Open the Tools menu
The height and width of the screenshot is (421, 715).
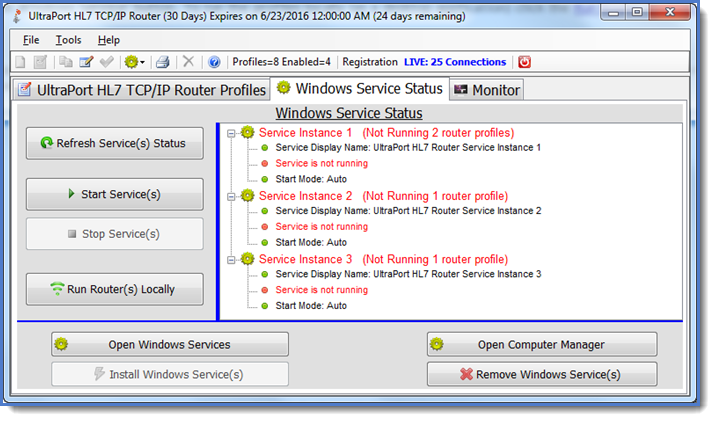(68, 40)
